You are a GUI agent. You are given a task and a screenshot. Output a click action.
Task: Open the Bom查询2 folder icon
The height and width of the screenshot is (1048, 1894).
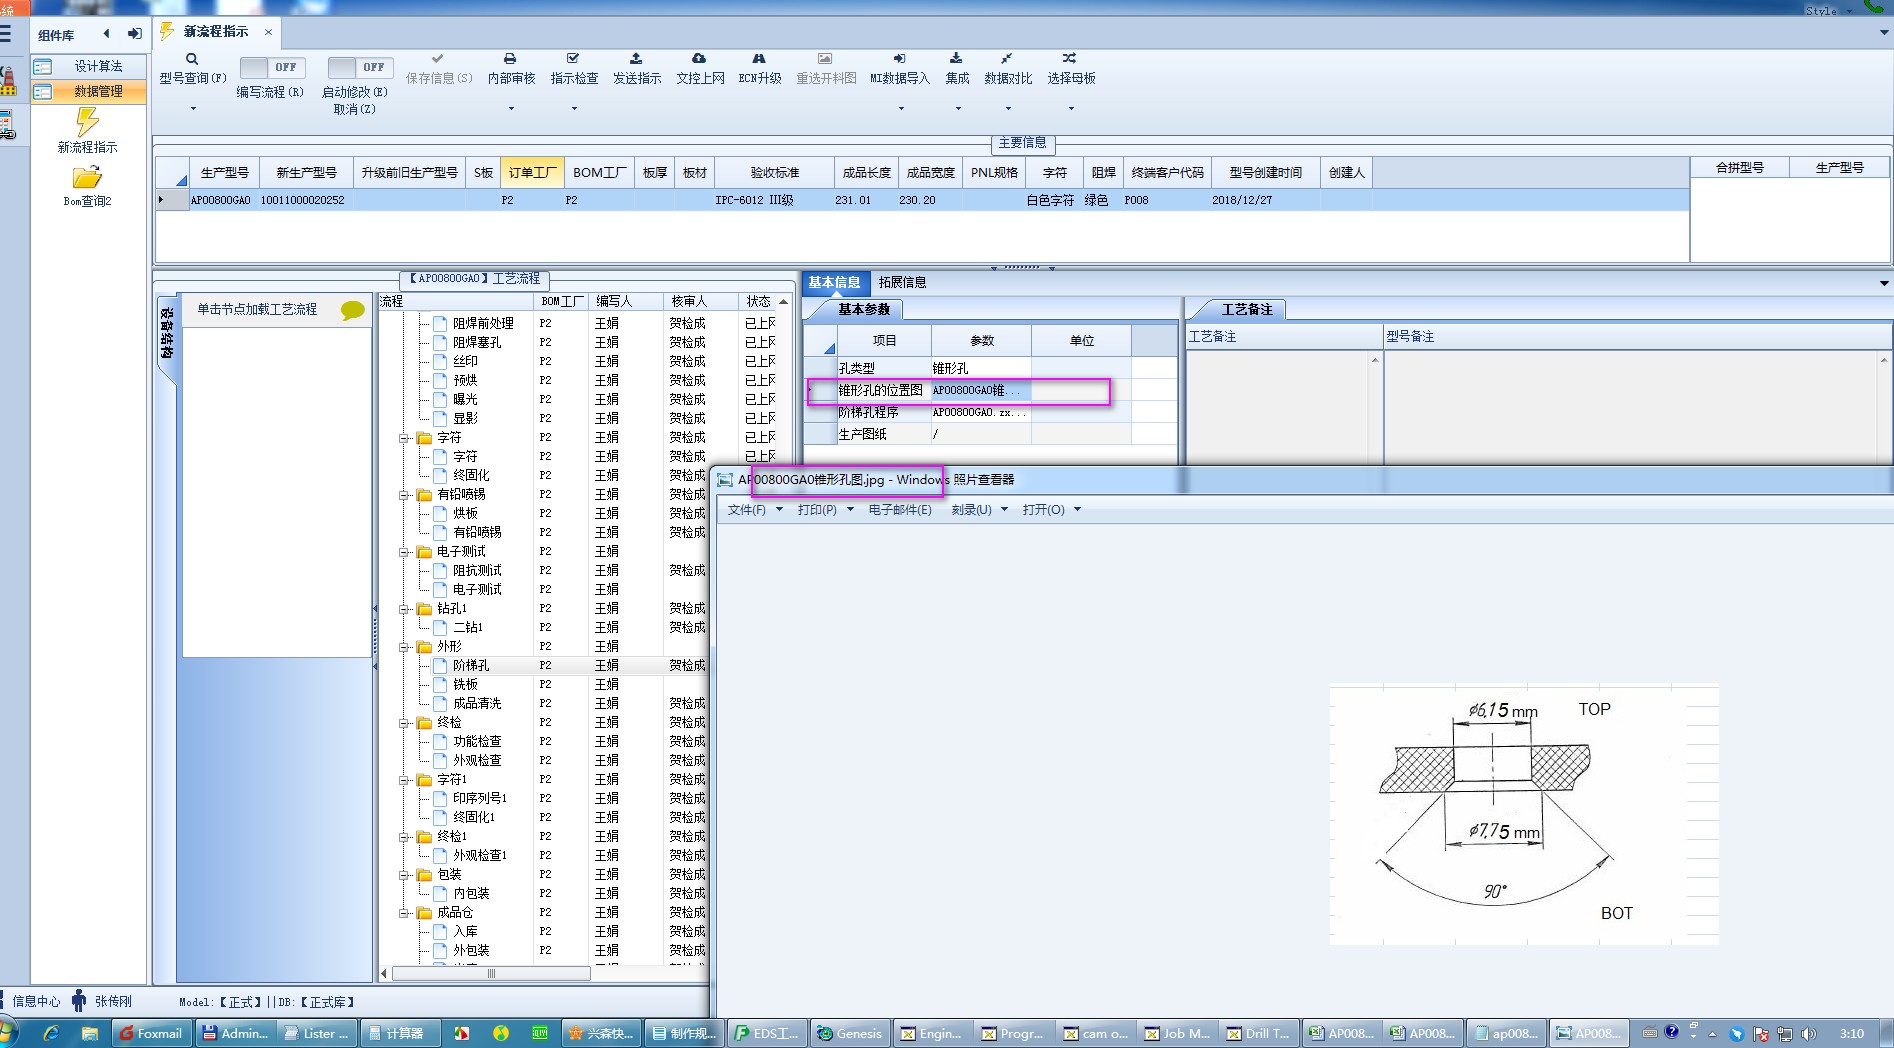tap(87, 179)
